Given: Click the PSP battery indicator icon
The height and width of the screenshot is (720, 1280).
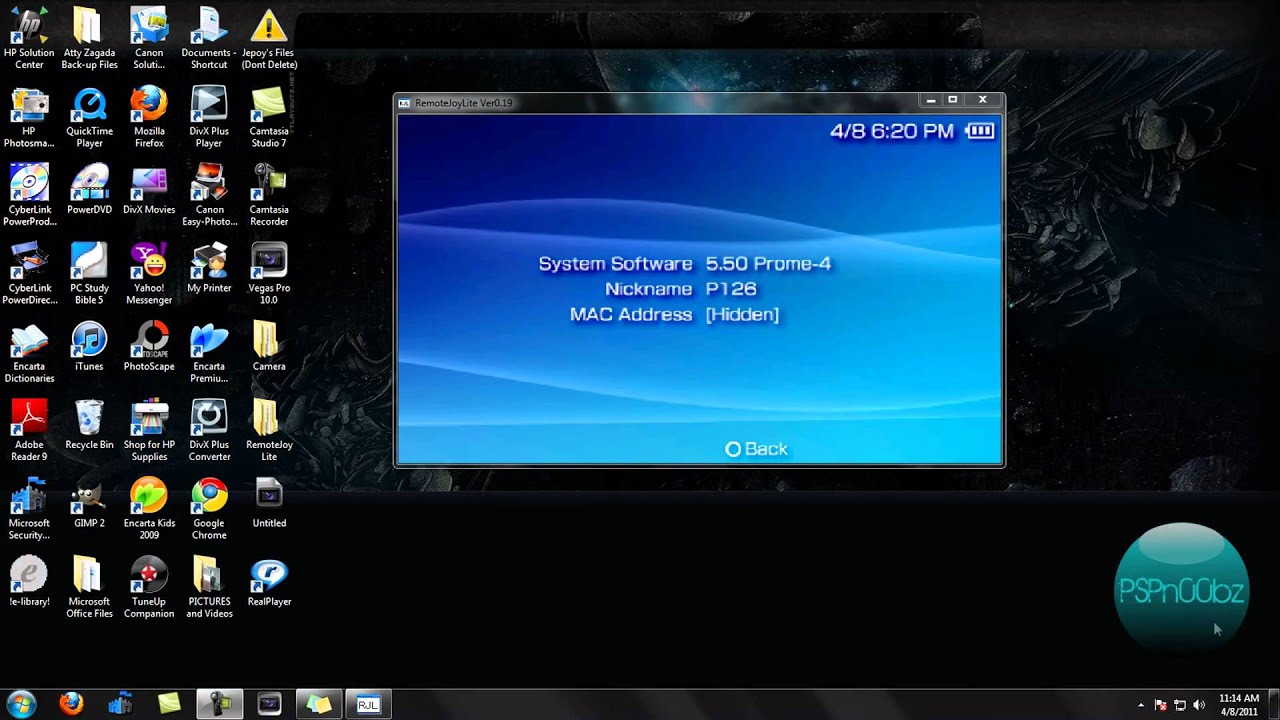Looking at the screenshot, I should [980, 131].
